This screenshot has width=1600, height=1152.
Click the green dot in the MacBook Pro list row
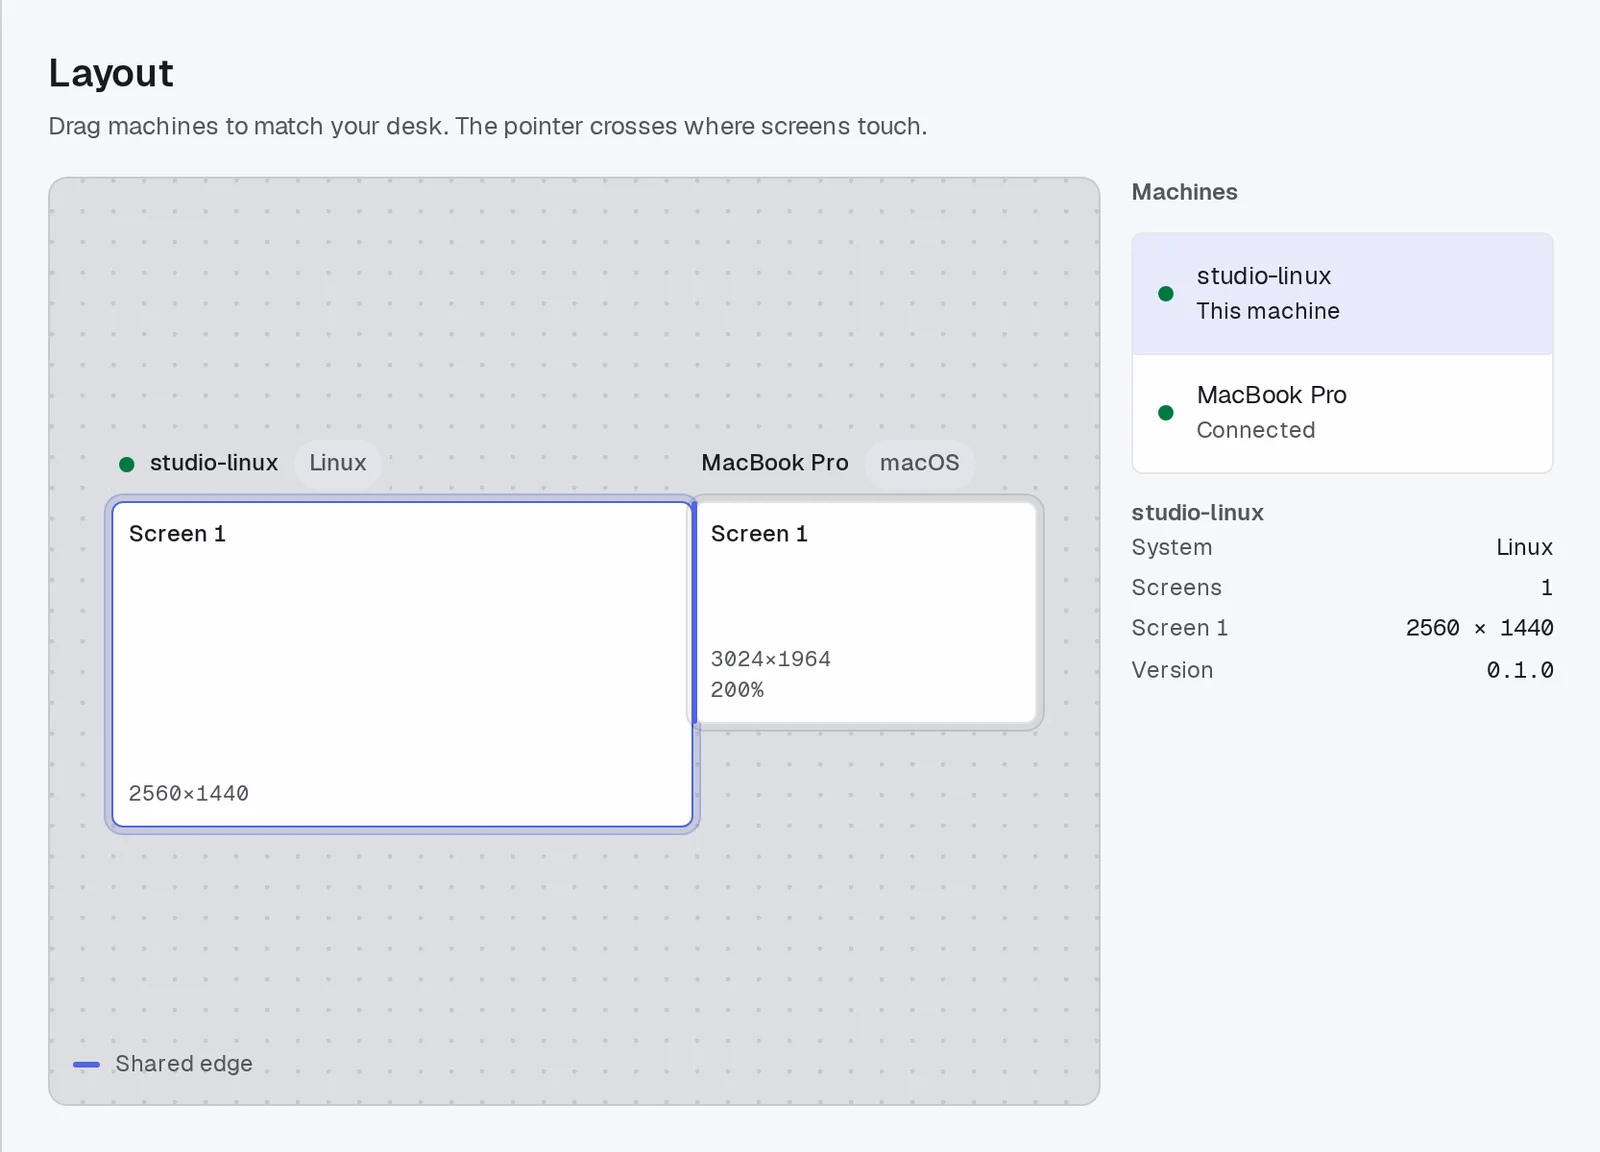click(x=1166, y=413)
